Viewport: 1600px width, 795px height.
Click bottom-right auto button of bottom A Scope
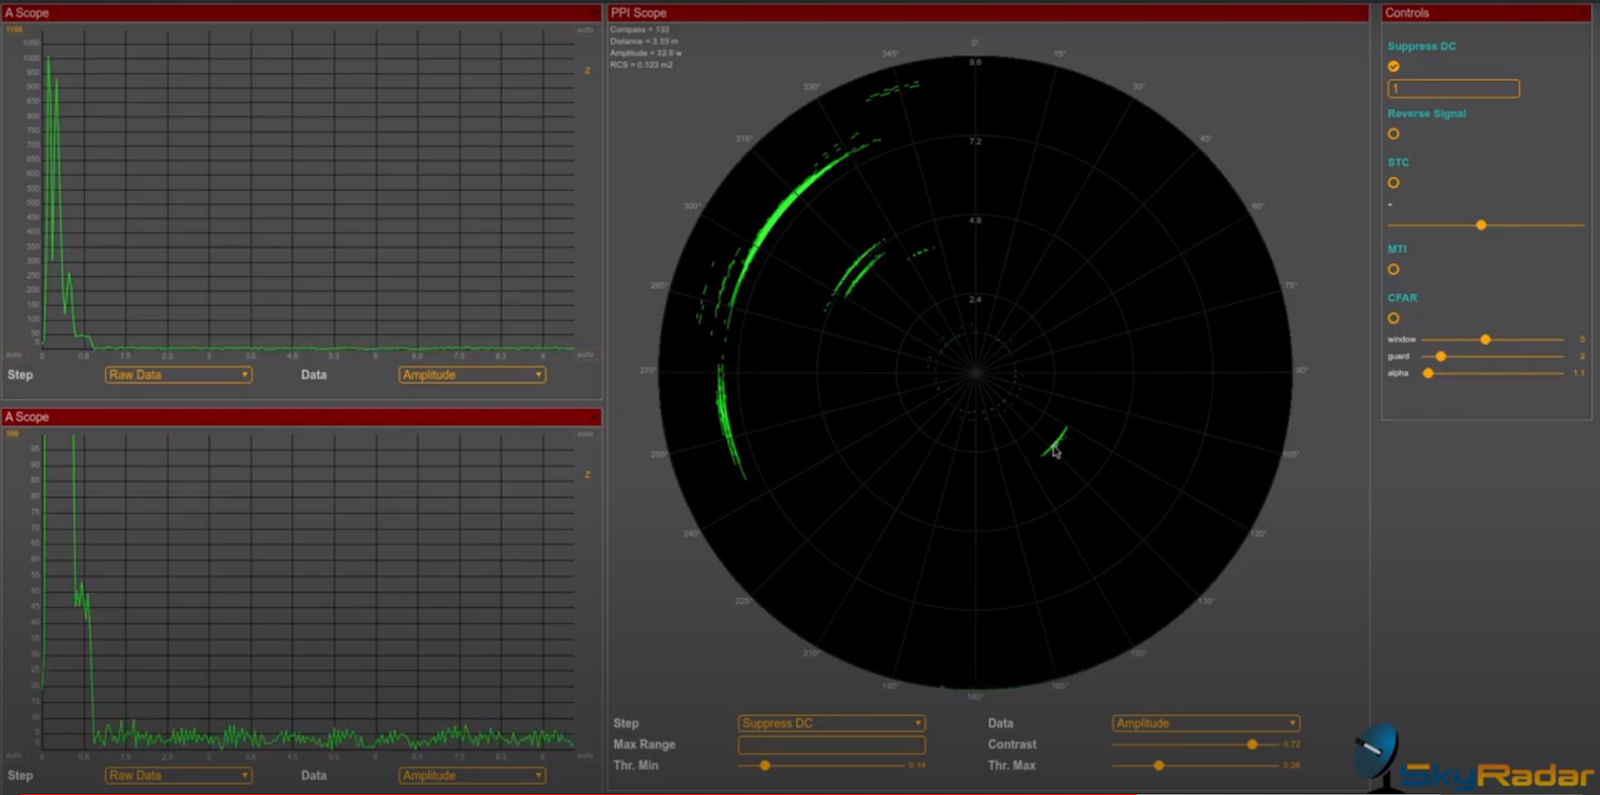point(586,755)
